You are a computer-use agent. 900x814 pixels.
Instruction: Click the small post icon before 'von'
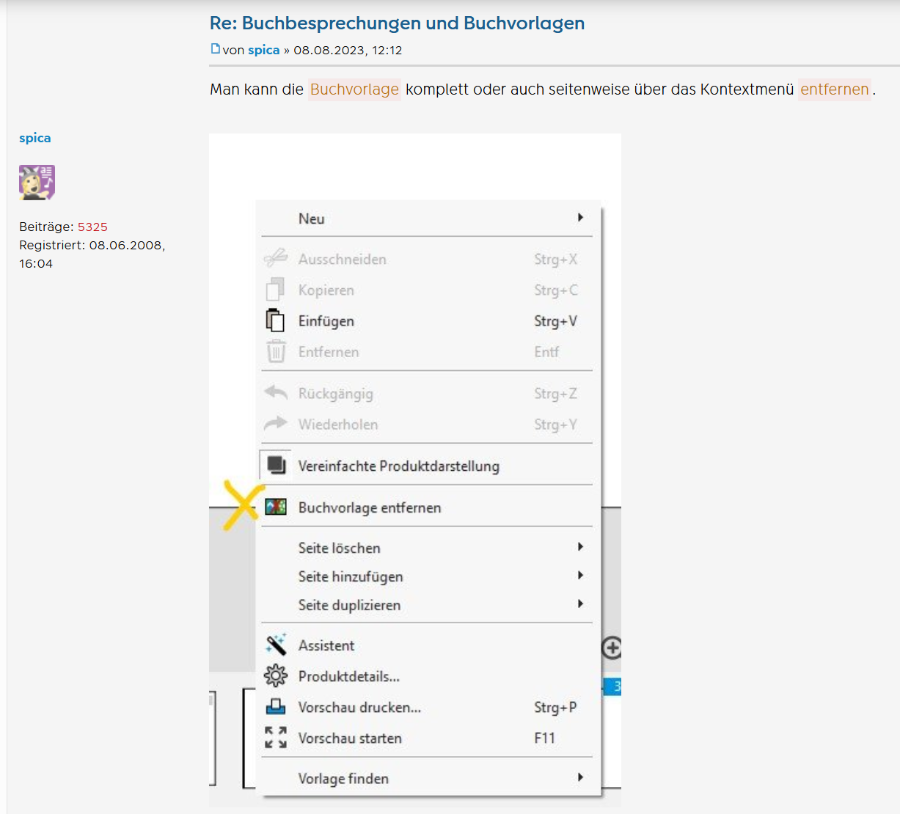pyautogui.click(x=215, y=49)
